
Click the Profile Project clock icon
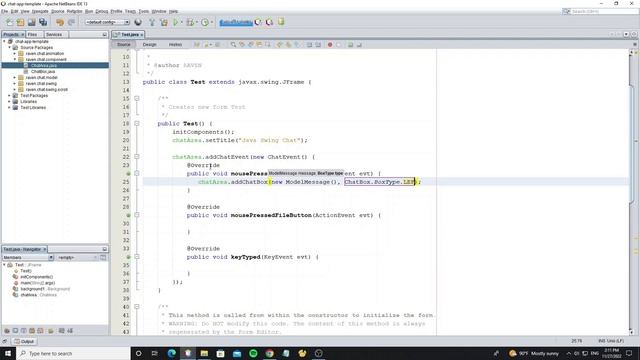205,22
